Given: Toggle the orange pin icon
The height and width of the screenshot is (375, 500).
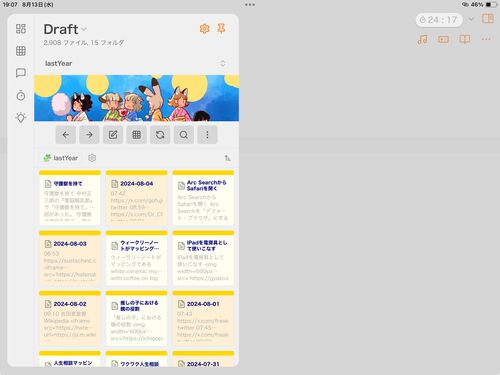Looking at the screenshot, I should coord(221,29).
